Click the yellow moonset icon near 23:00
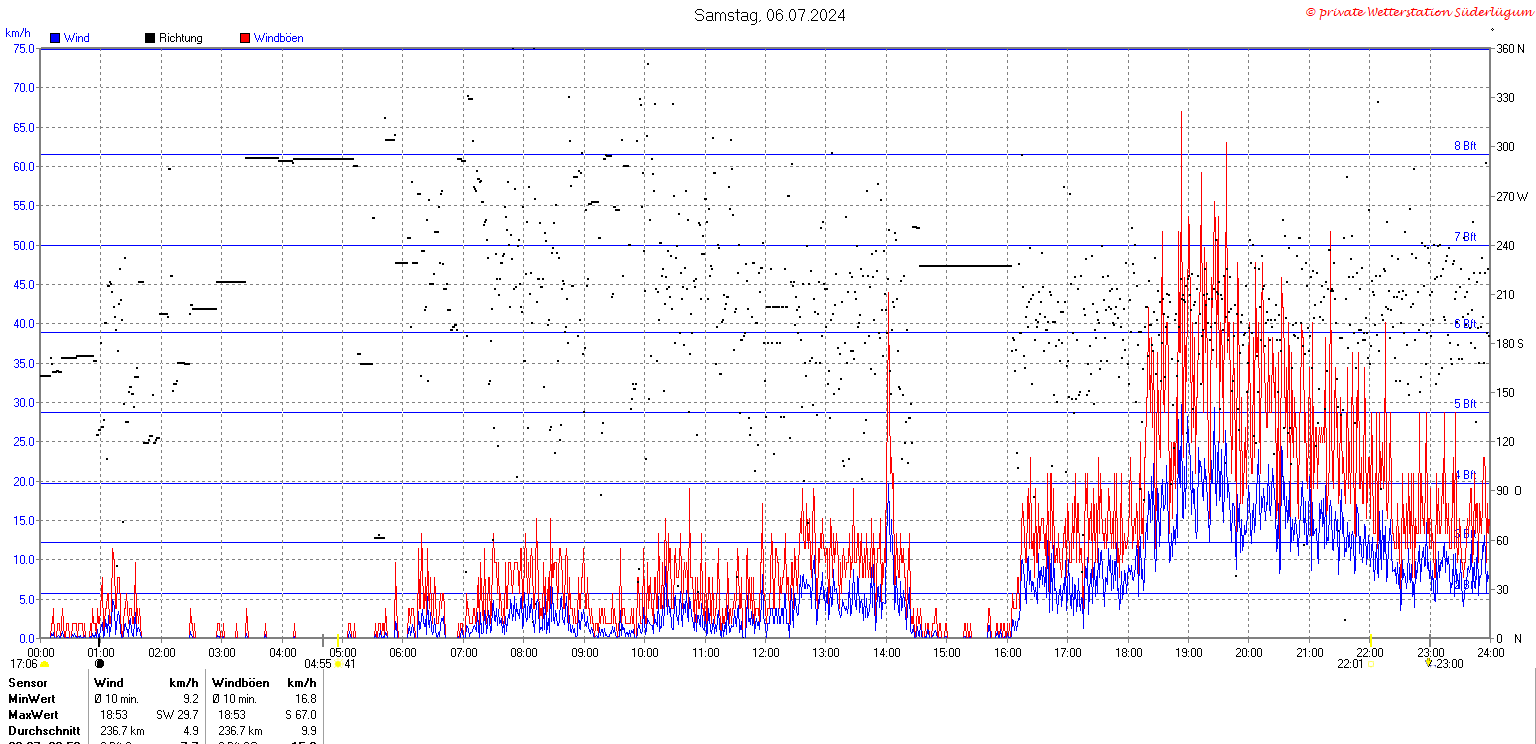 click(x=1428, y=663)
